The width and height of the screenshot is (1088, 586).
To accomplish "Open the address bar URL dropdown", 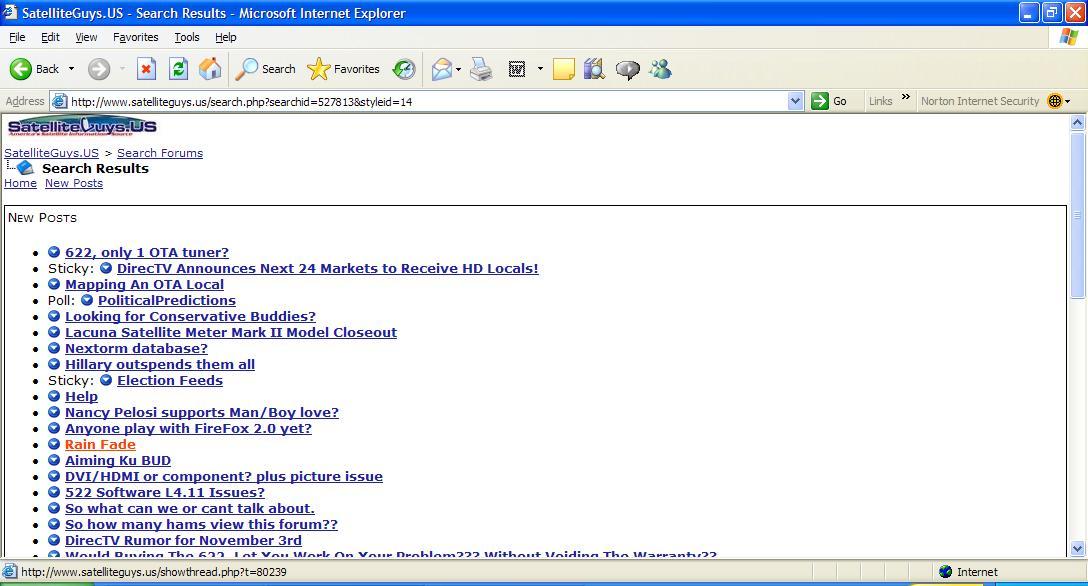I will coord(795,101).
